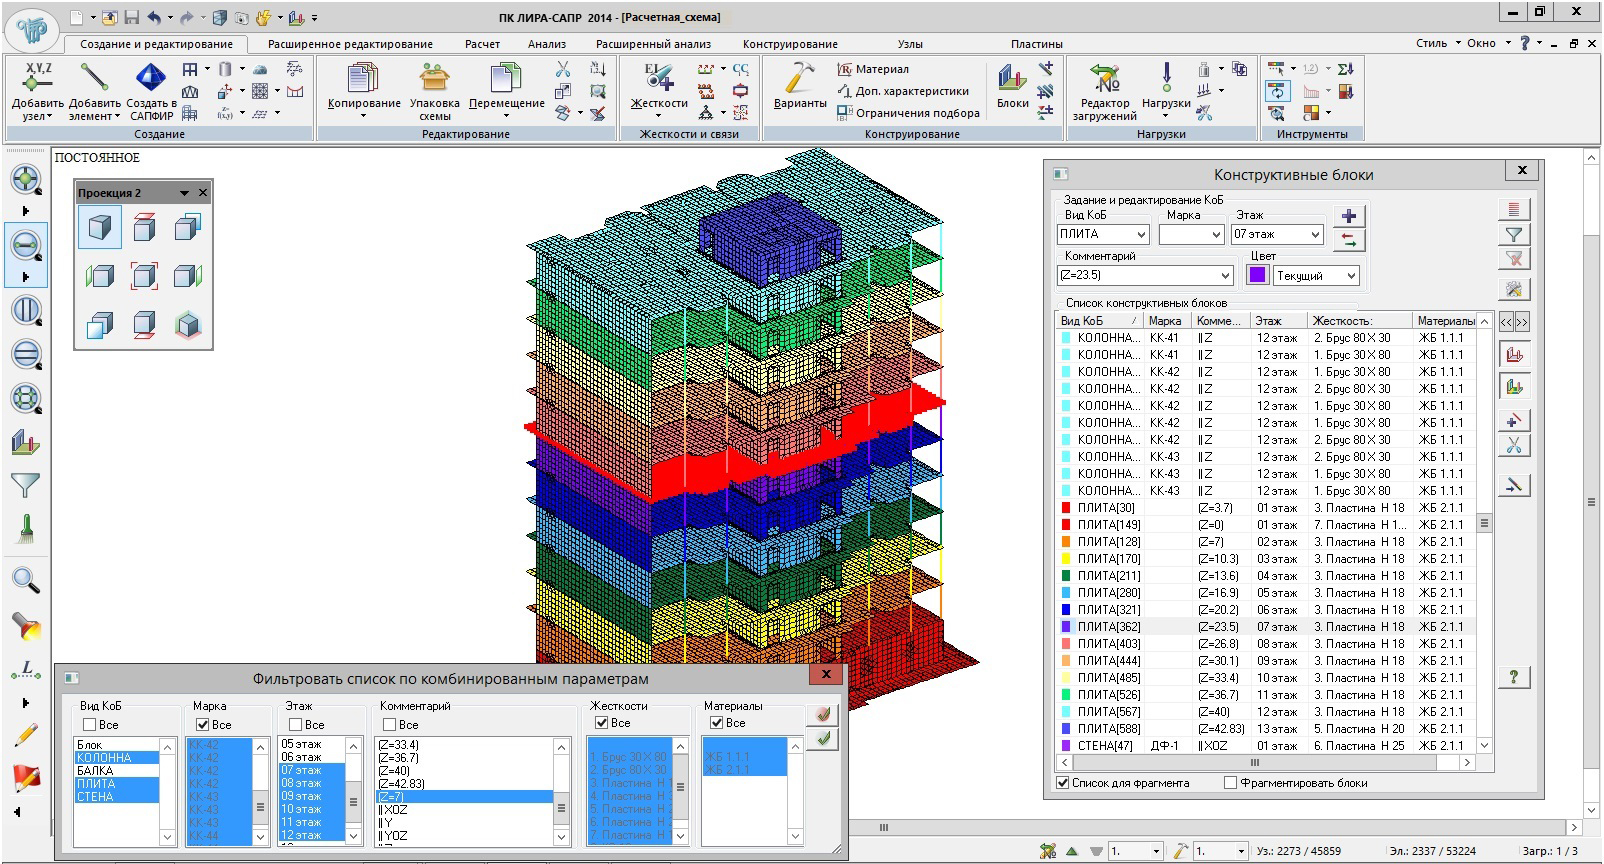Click the filter funnel icon in Конструктивные блоки panel
1604x864 pixels.
point(1514,235)
